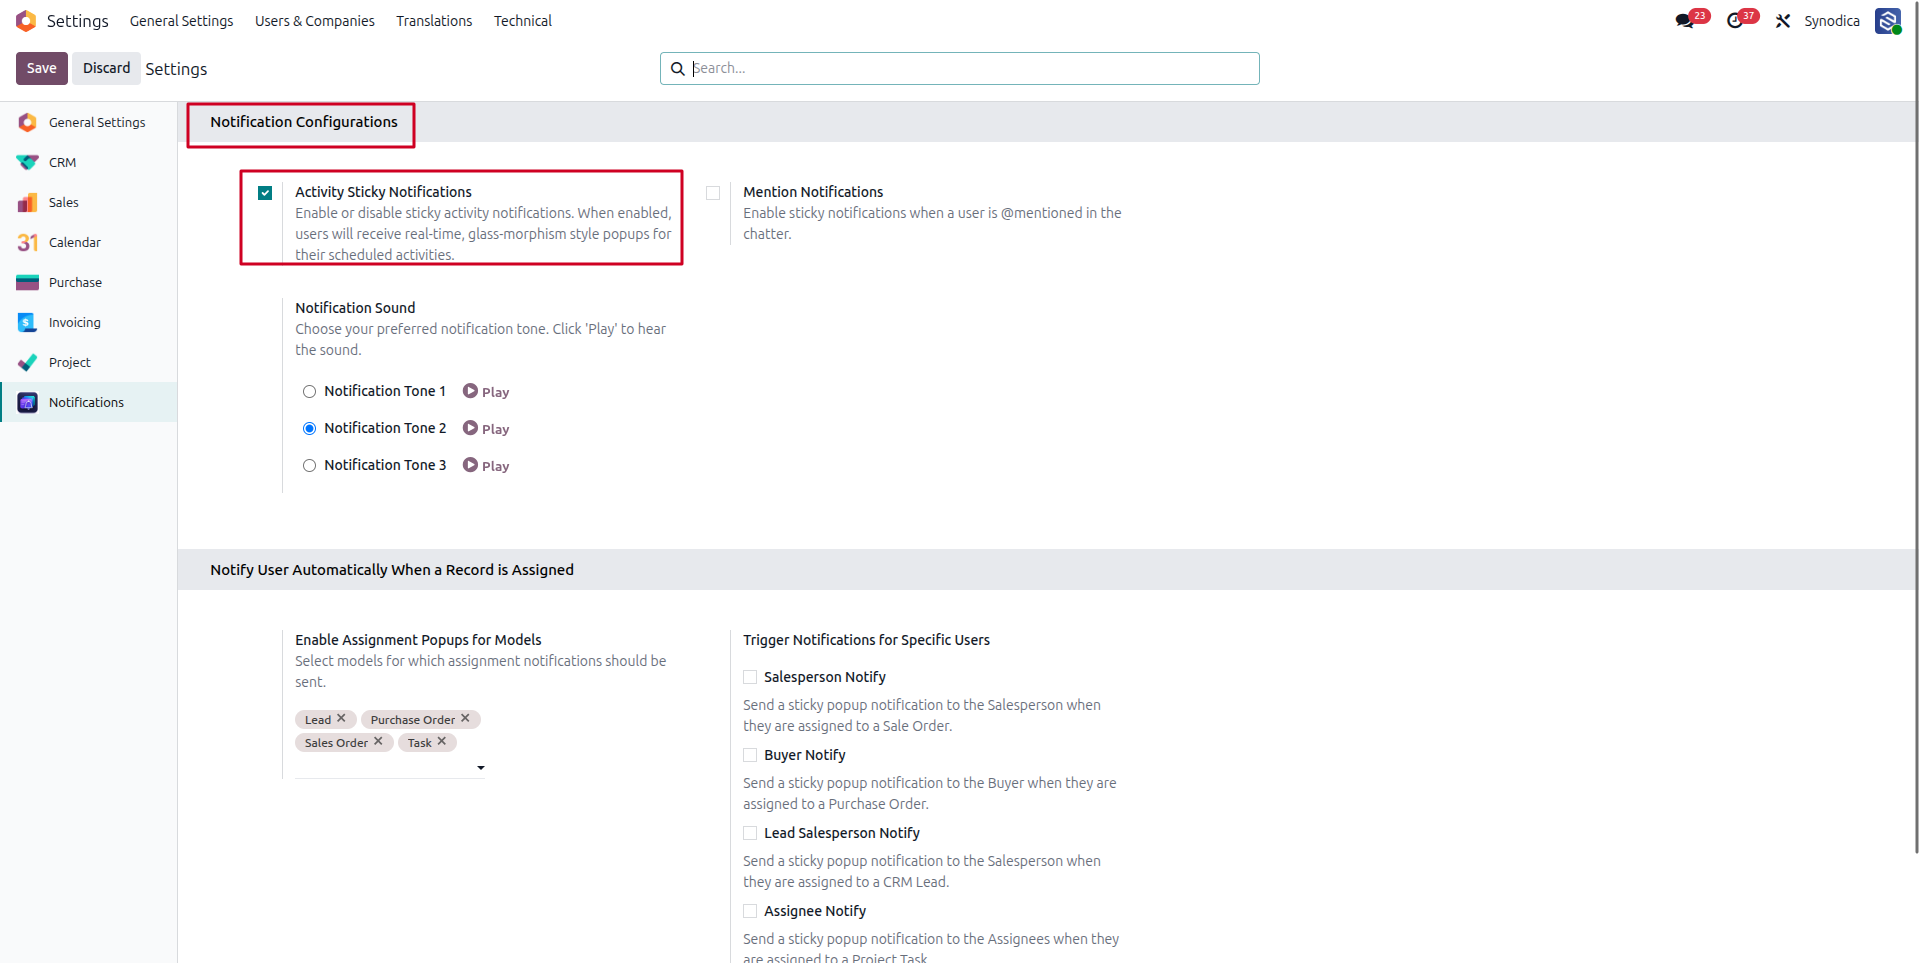
Task: Enable Salesperson Notify checkbox
Action: pos(750,677)
